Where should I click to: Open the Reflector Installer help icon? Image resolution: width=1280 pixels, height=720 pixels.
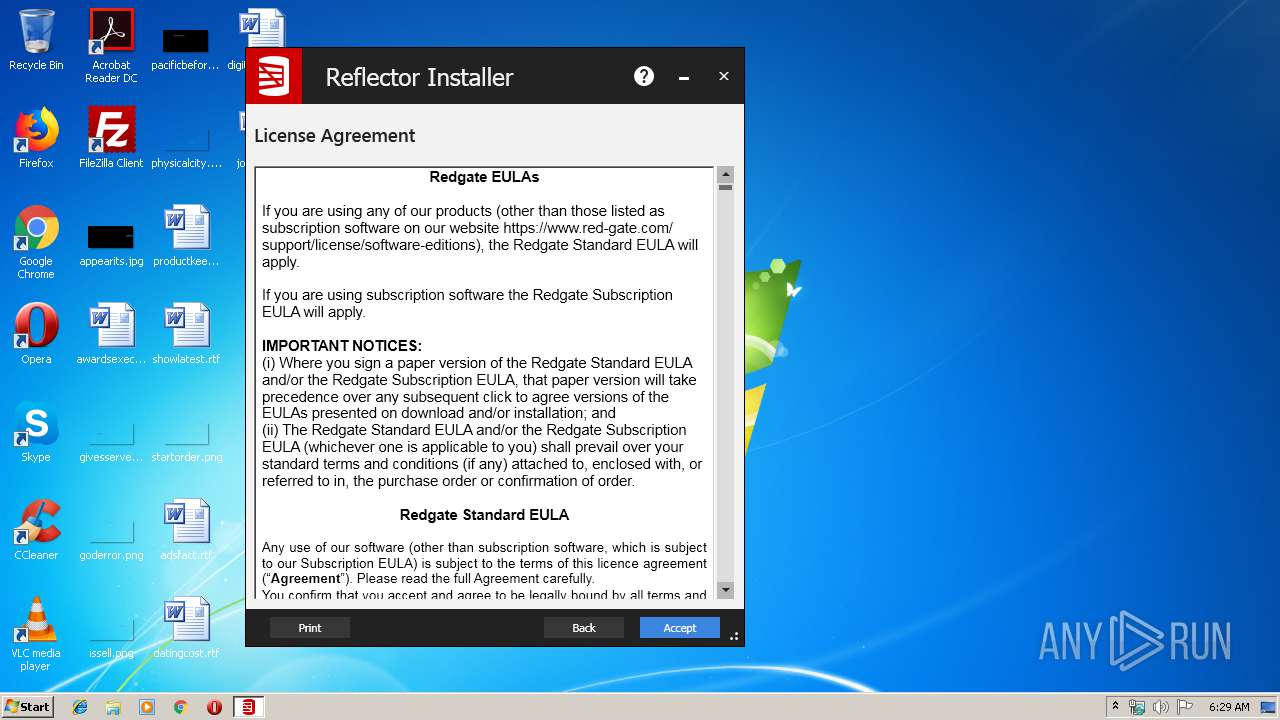[644, 76]
